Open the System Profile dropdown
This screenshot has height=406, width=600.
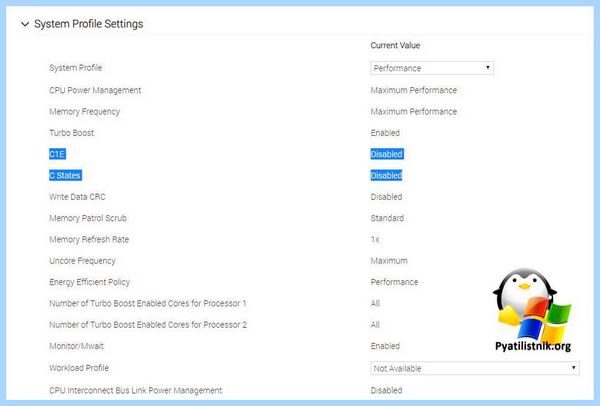(x=432, y=68)
